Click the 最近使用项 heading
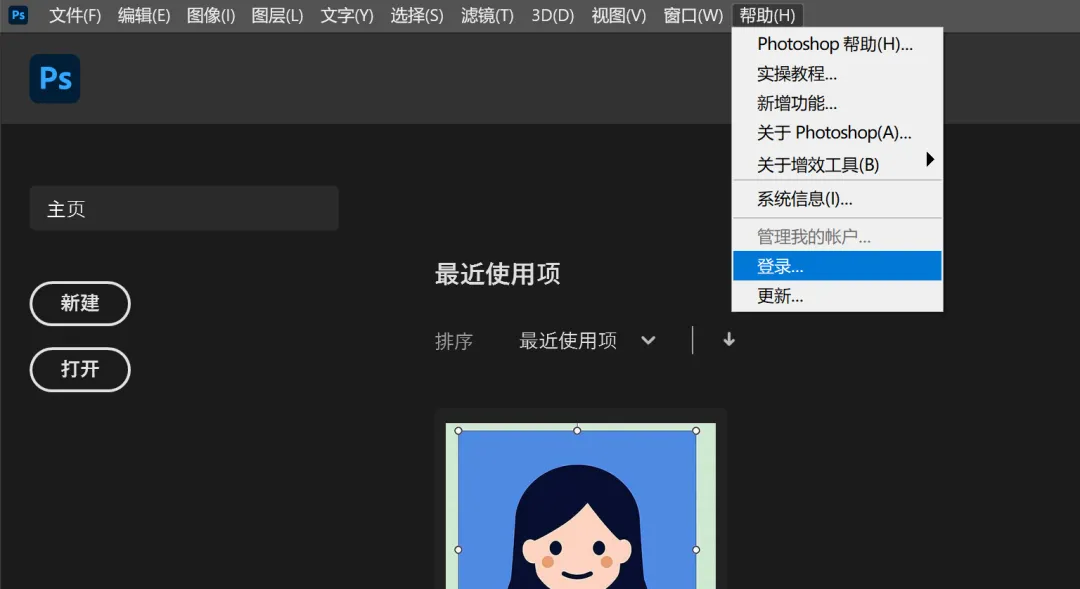Viewport: 1080px width, 589px height. (497, 274)
